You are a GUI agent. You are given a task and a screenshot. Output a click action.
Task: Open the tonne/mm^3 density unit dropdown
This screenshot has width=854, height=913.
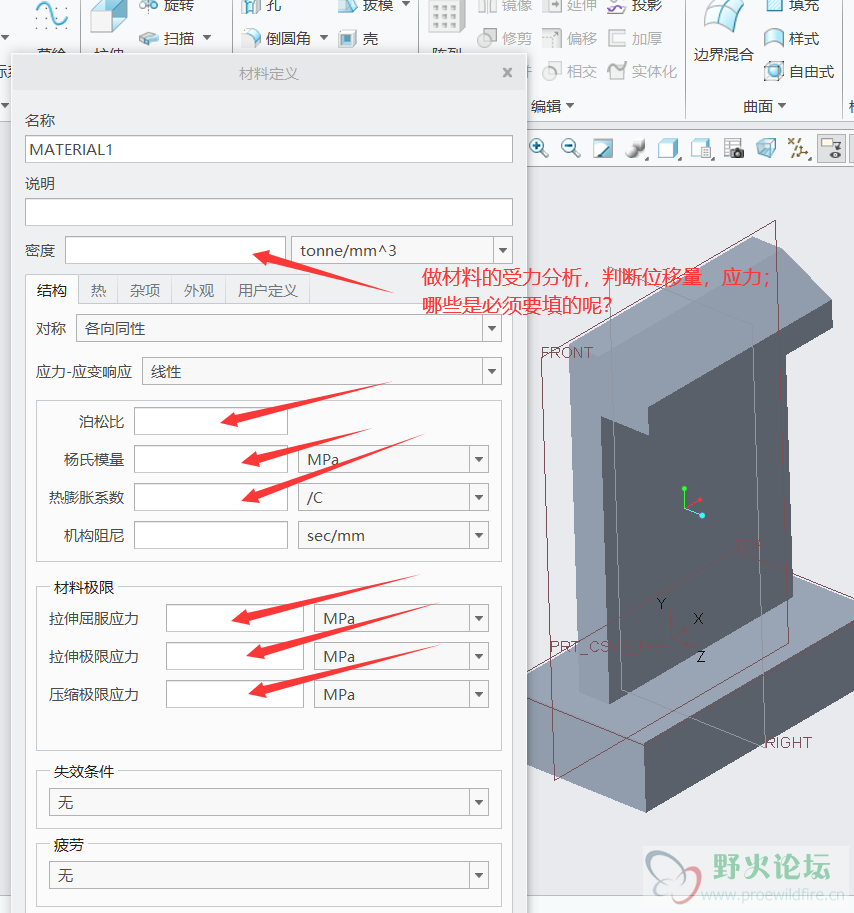click(502, 251)
